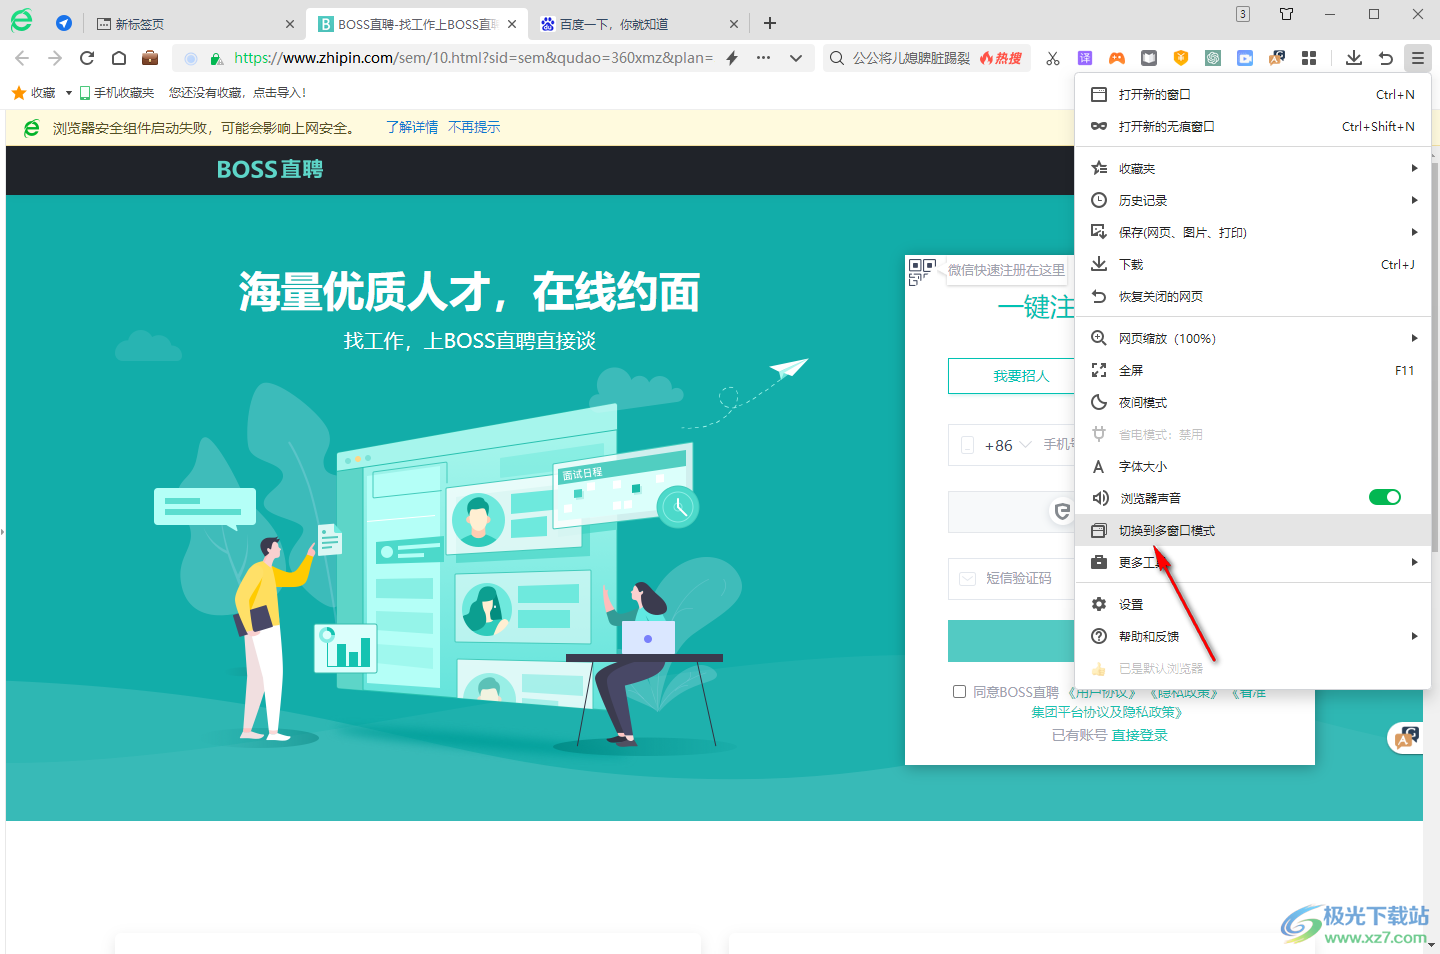Select 打开新的无痕窗口 menu item
The image size is (1440, 954).
tap(1253, 126)
